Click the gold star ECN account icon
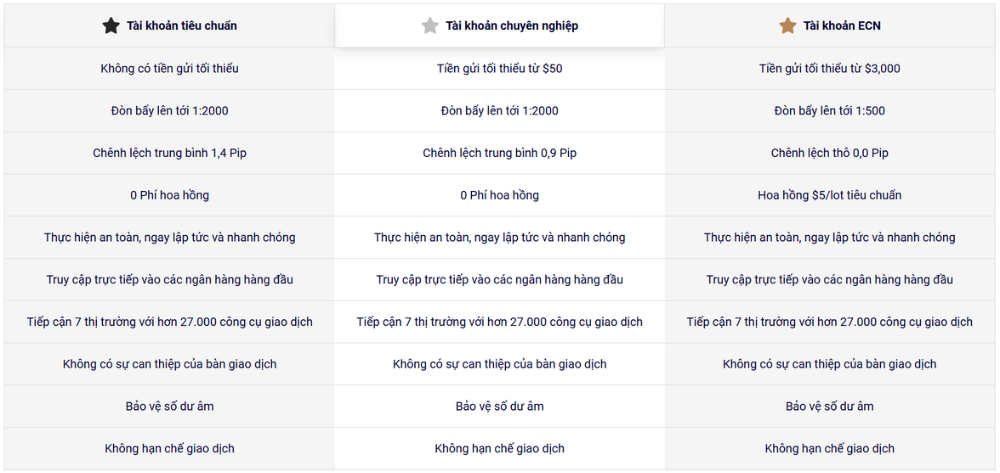1000x473 pixels. [788, 26]
